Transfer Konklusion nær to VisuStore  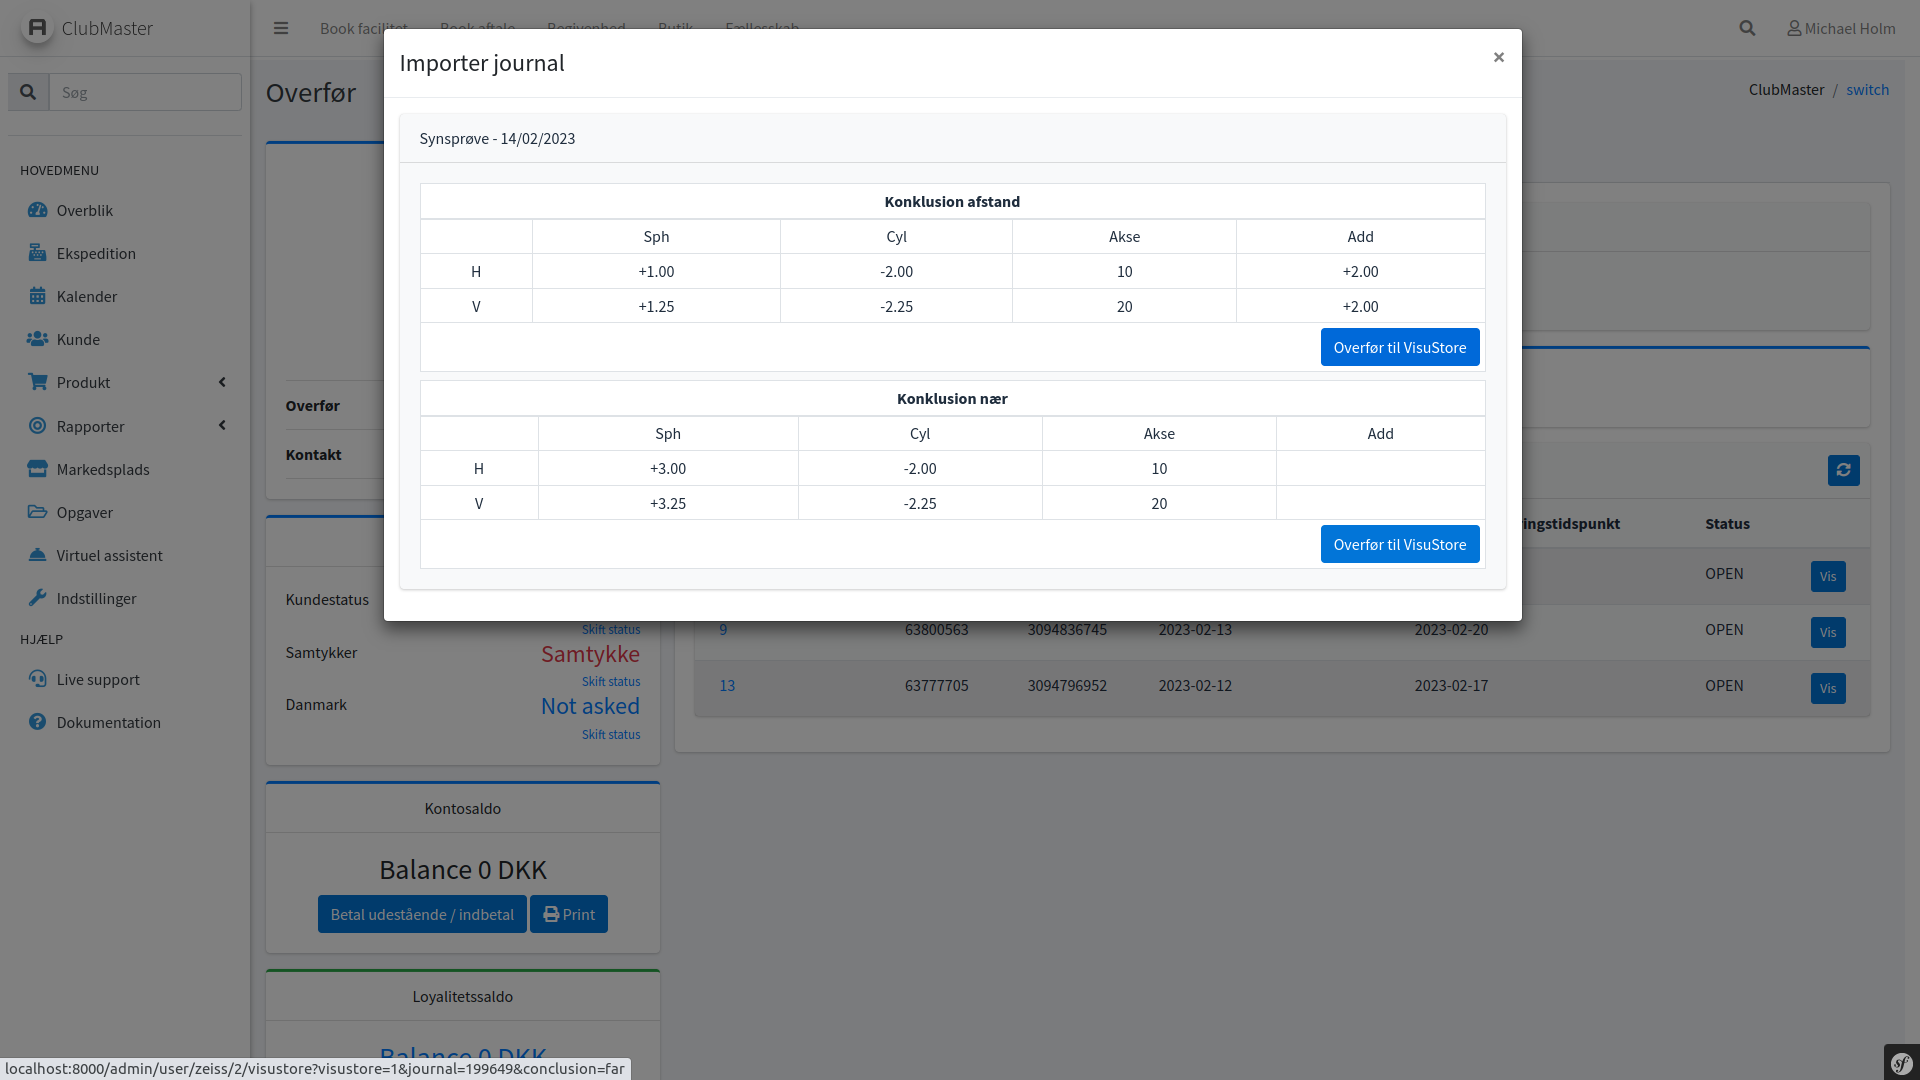coord(1399,544)
